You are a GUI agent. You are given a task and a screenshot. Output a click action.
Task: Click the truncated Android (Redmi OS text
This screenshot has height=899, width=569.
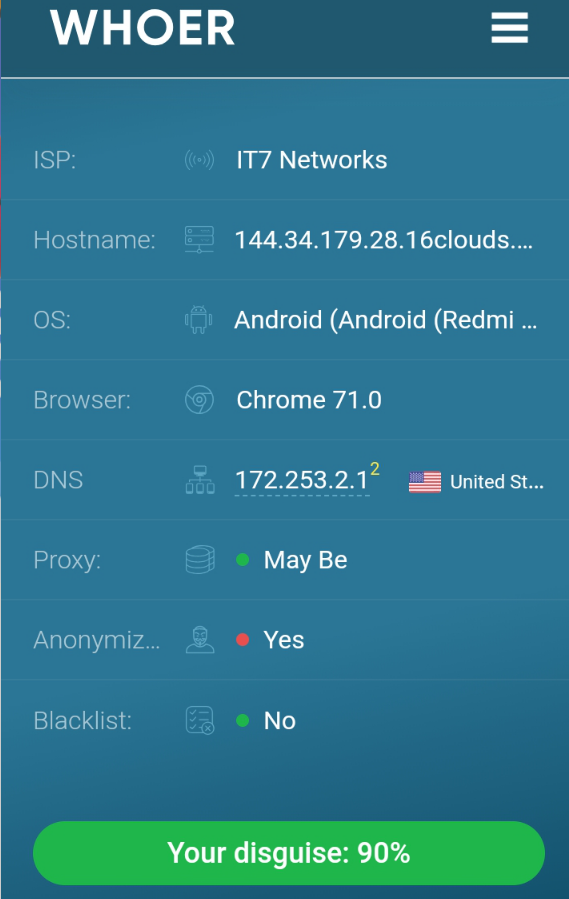click(x=385, y=320)
